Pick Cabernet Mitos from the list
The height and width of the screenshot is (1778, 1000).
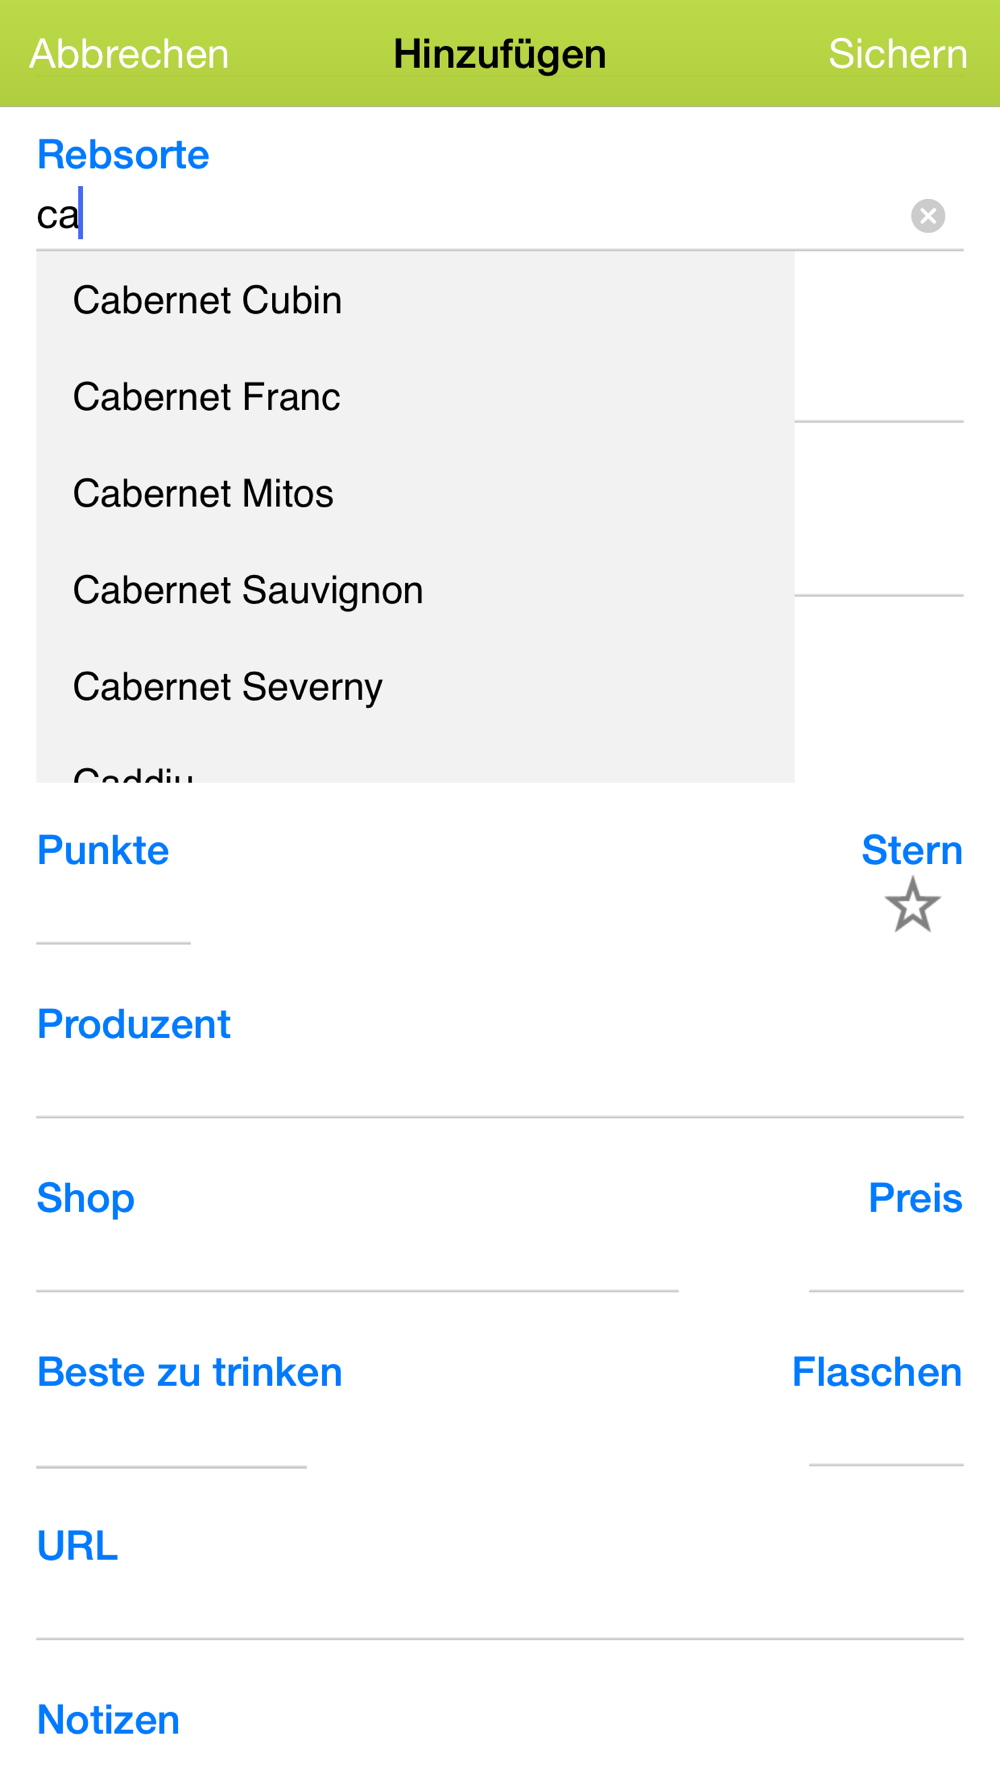[415, 494]
